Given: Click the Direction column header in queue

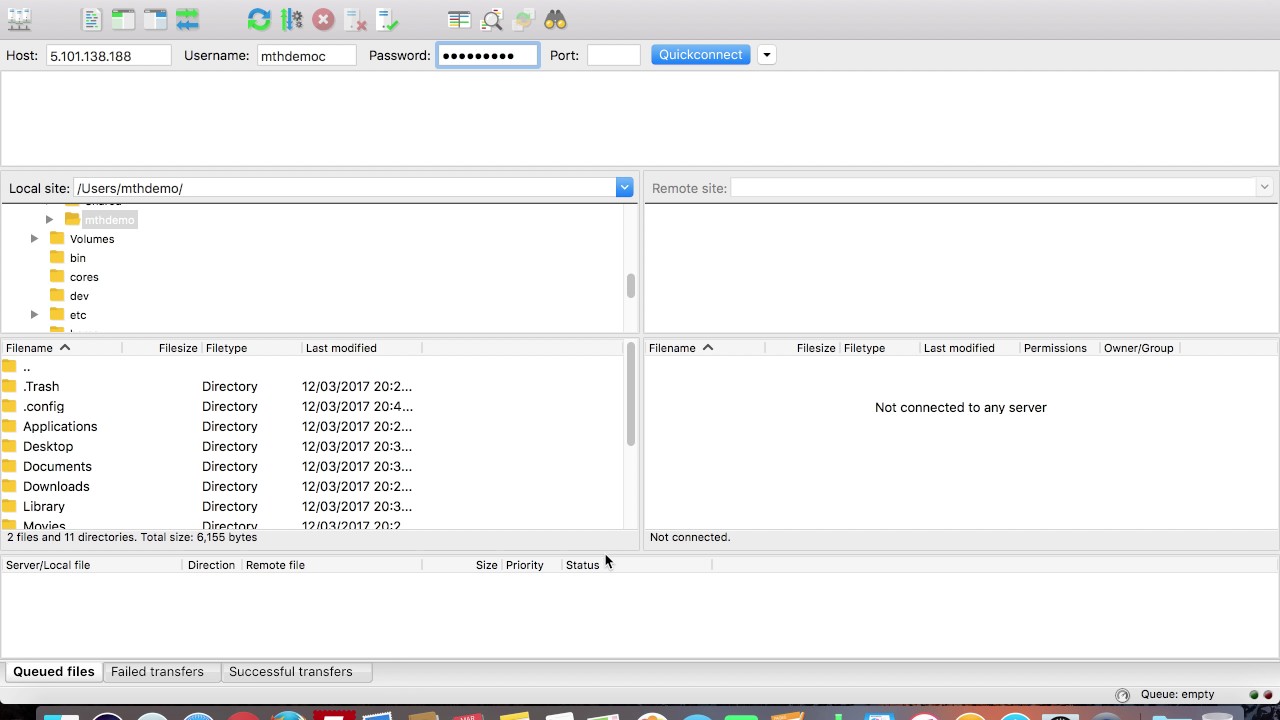Looking at the screenshot, I should point(211,565).
